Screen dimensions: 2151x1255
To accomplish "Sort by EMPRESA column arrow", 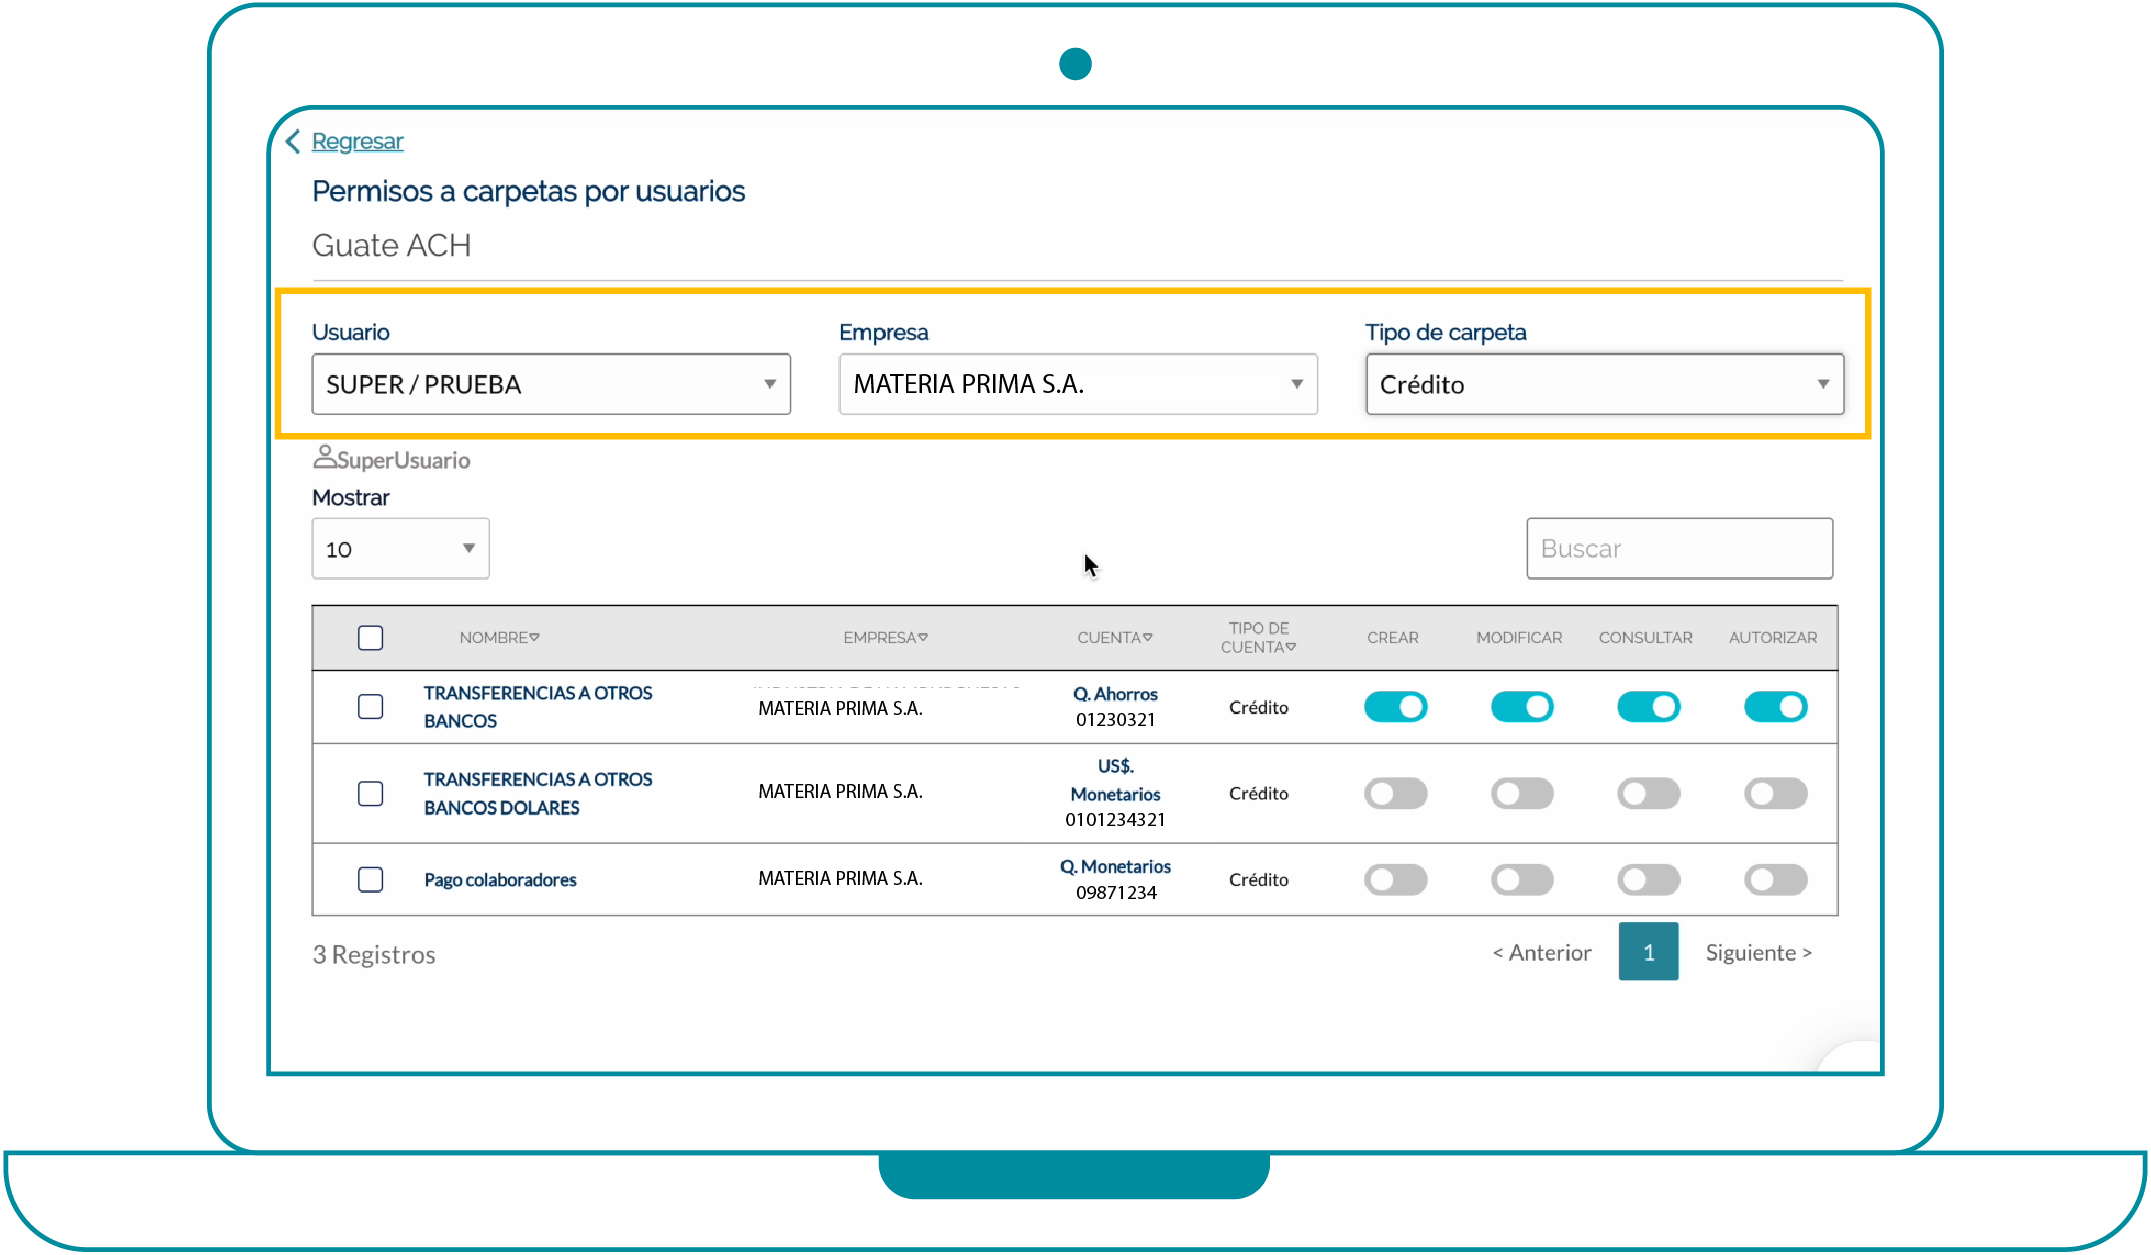I will pos(923,637).
